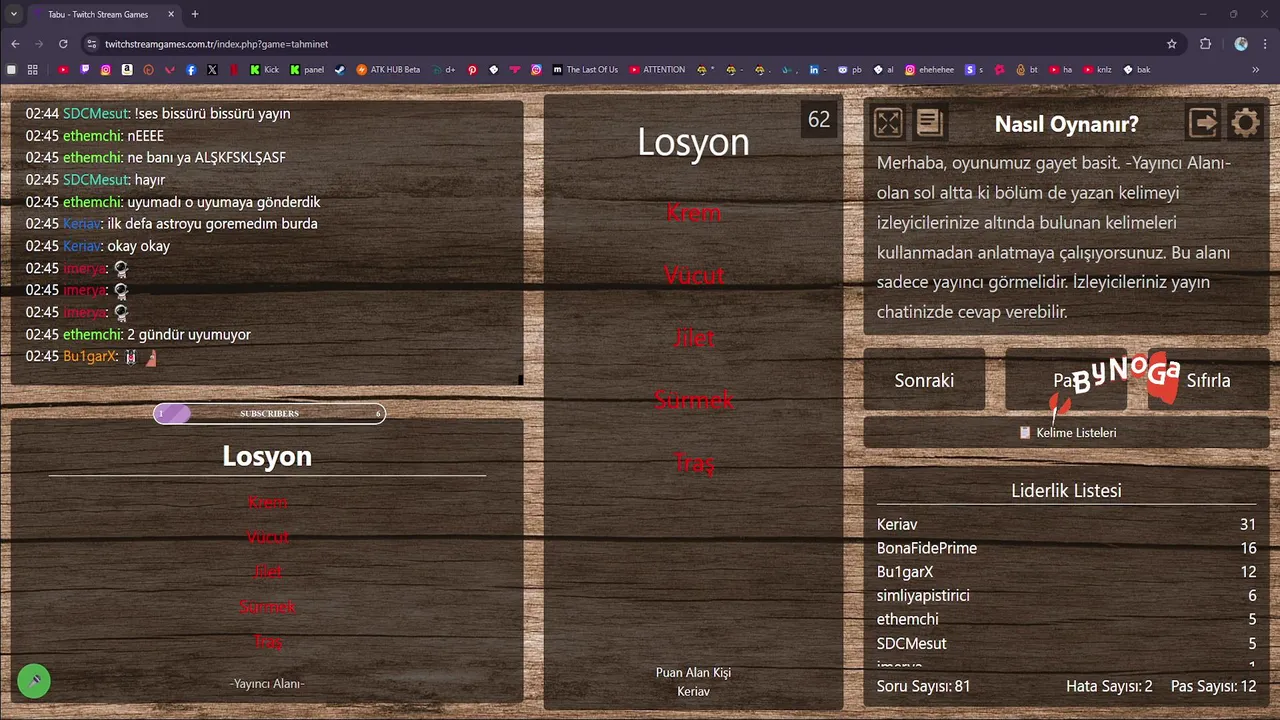Bookmark this page with star icon
This screenshot has width=1280, height=720.
(x=1172, y=44)
